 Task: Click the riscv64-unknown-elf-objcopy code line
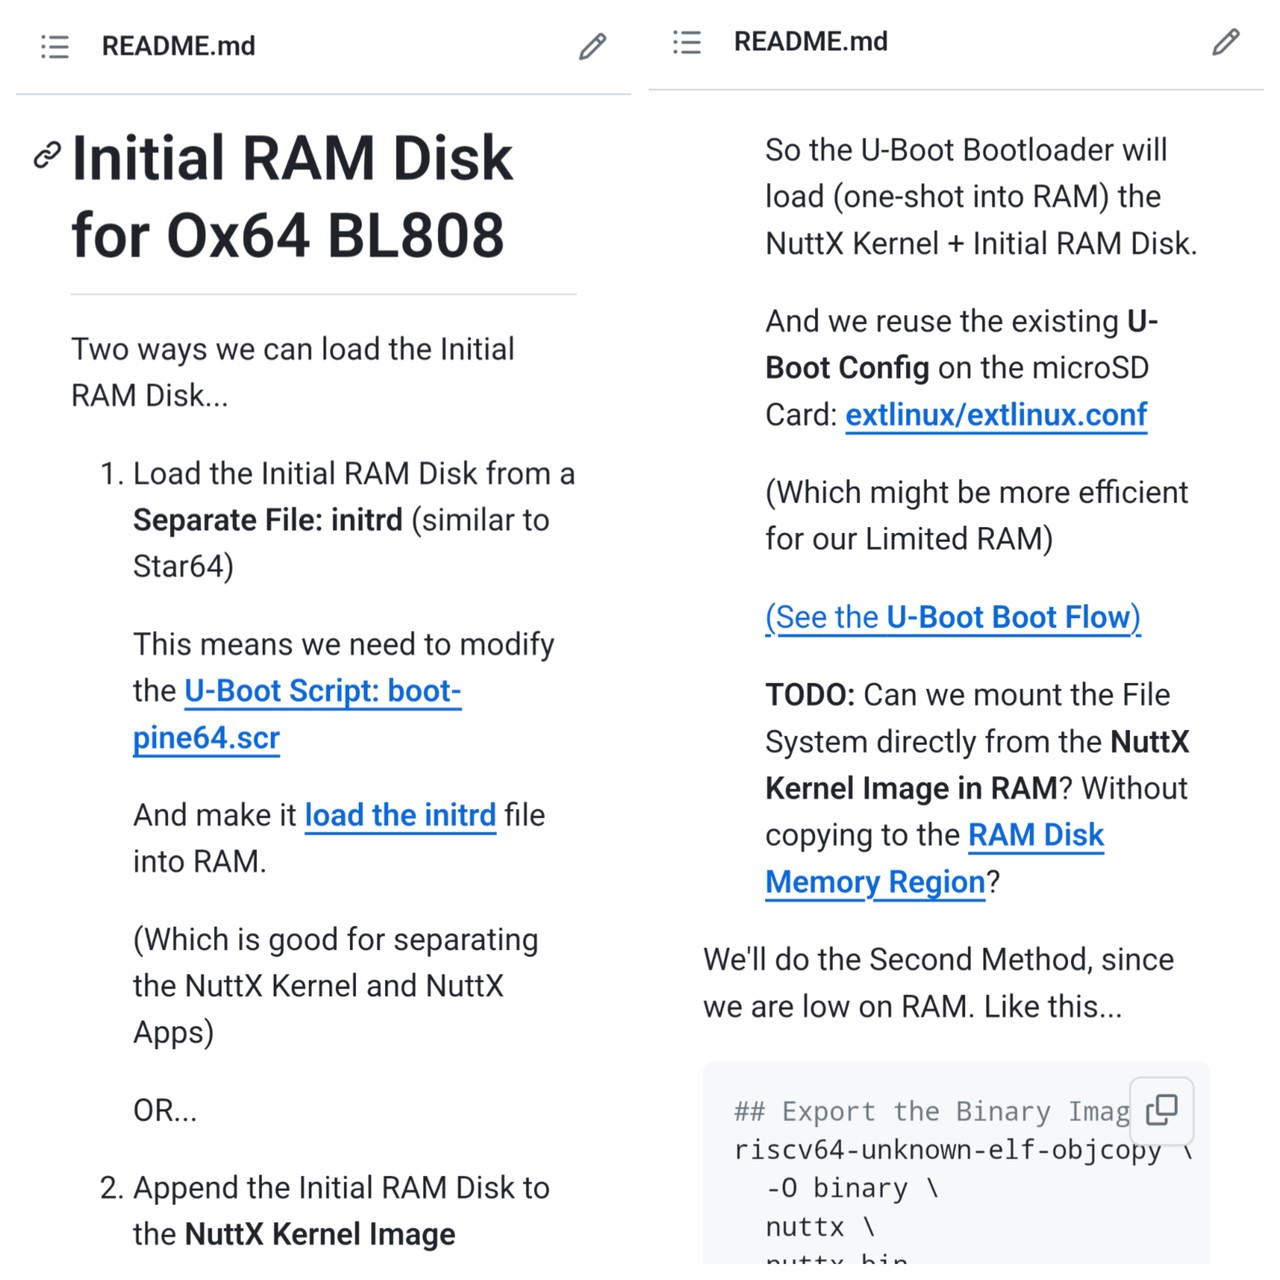pos(946,1150)
